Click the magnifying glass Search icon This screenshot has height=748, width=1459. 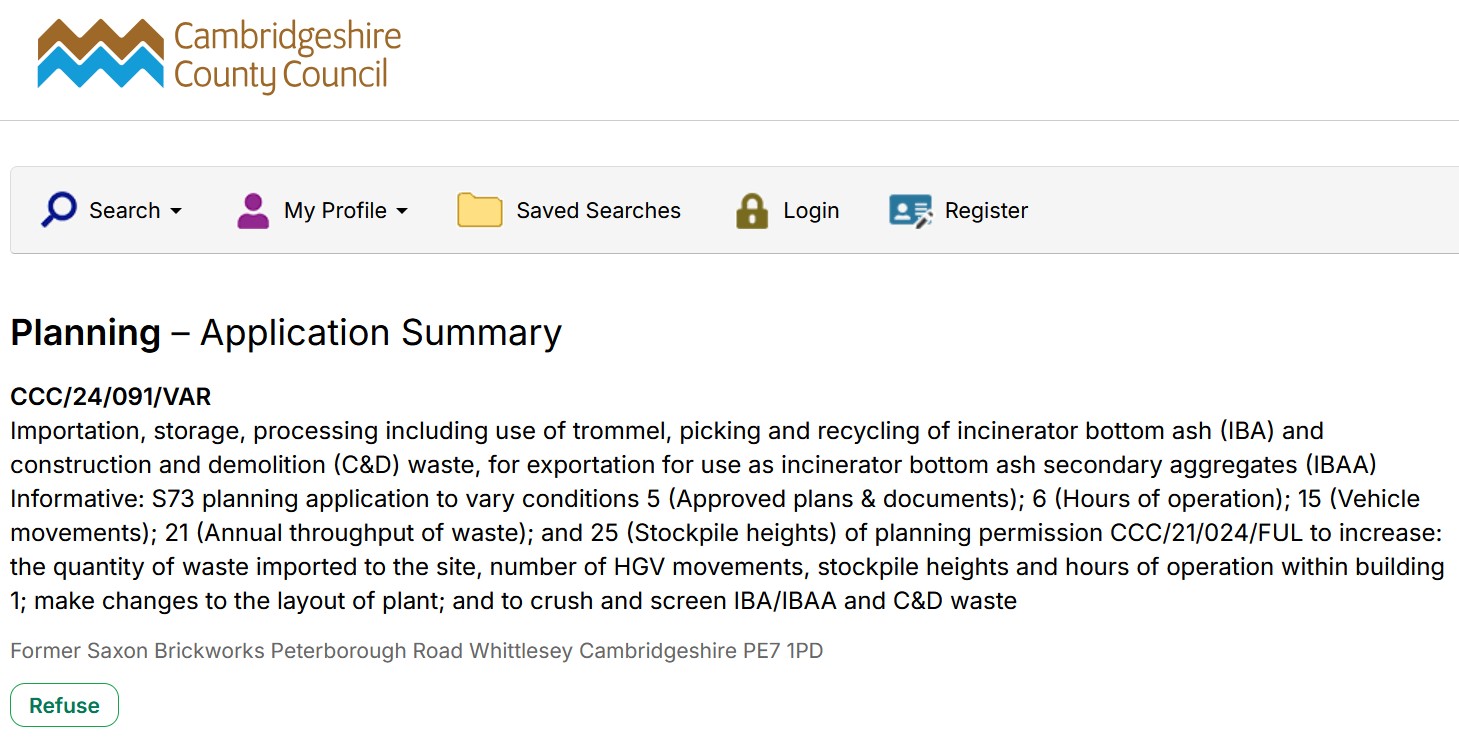coord(59,210)
